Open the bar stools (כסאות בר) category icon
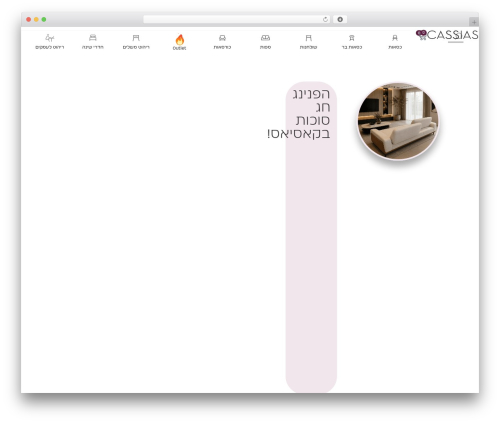The height and width of the screenshot is (423, 500). click(352, 38)
